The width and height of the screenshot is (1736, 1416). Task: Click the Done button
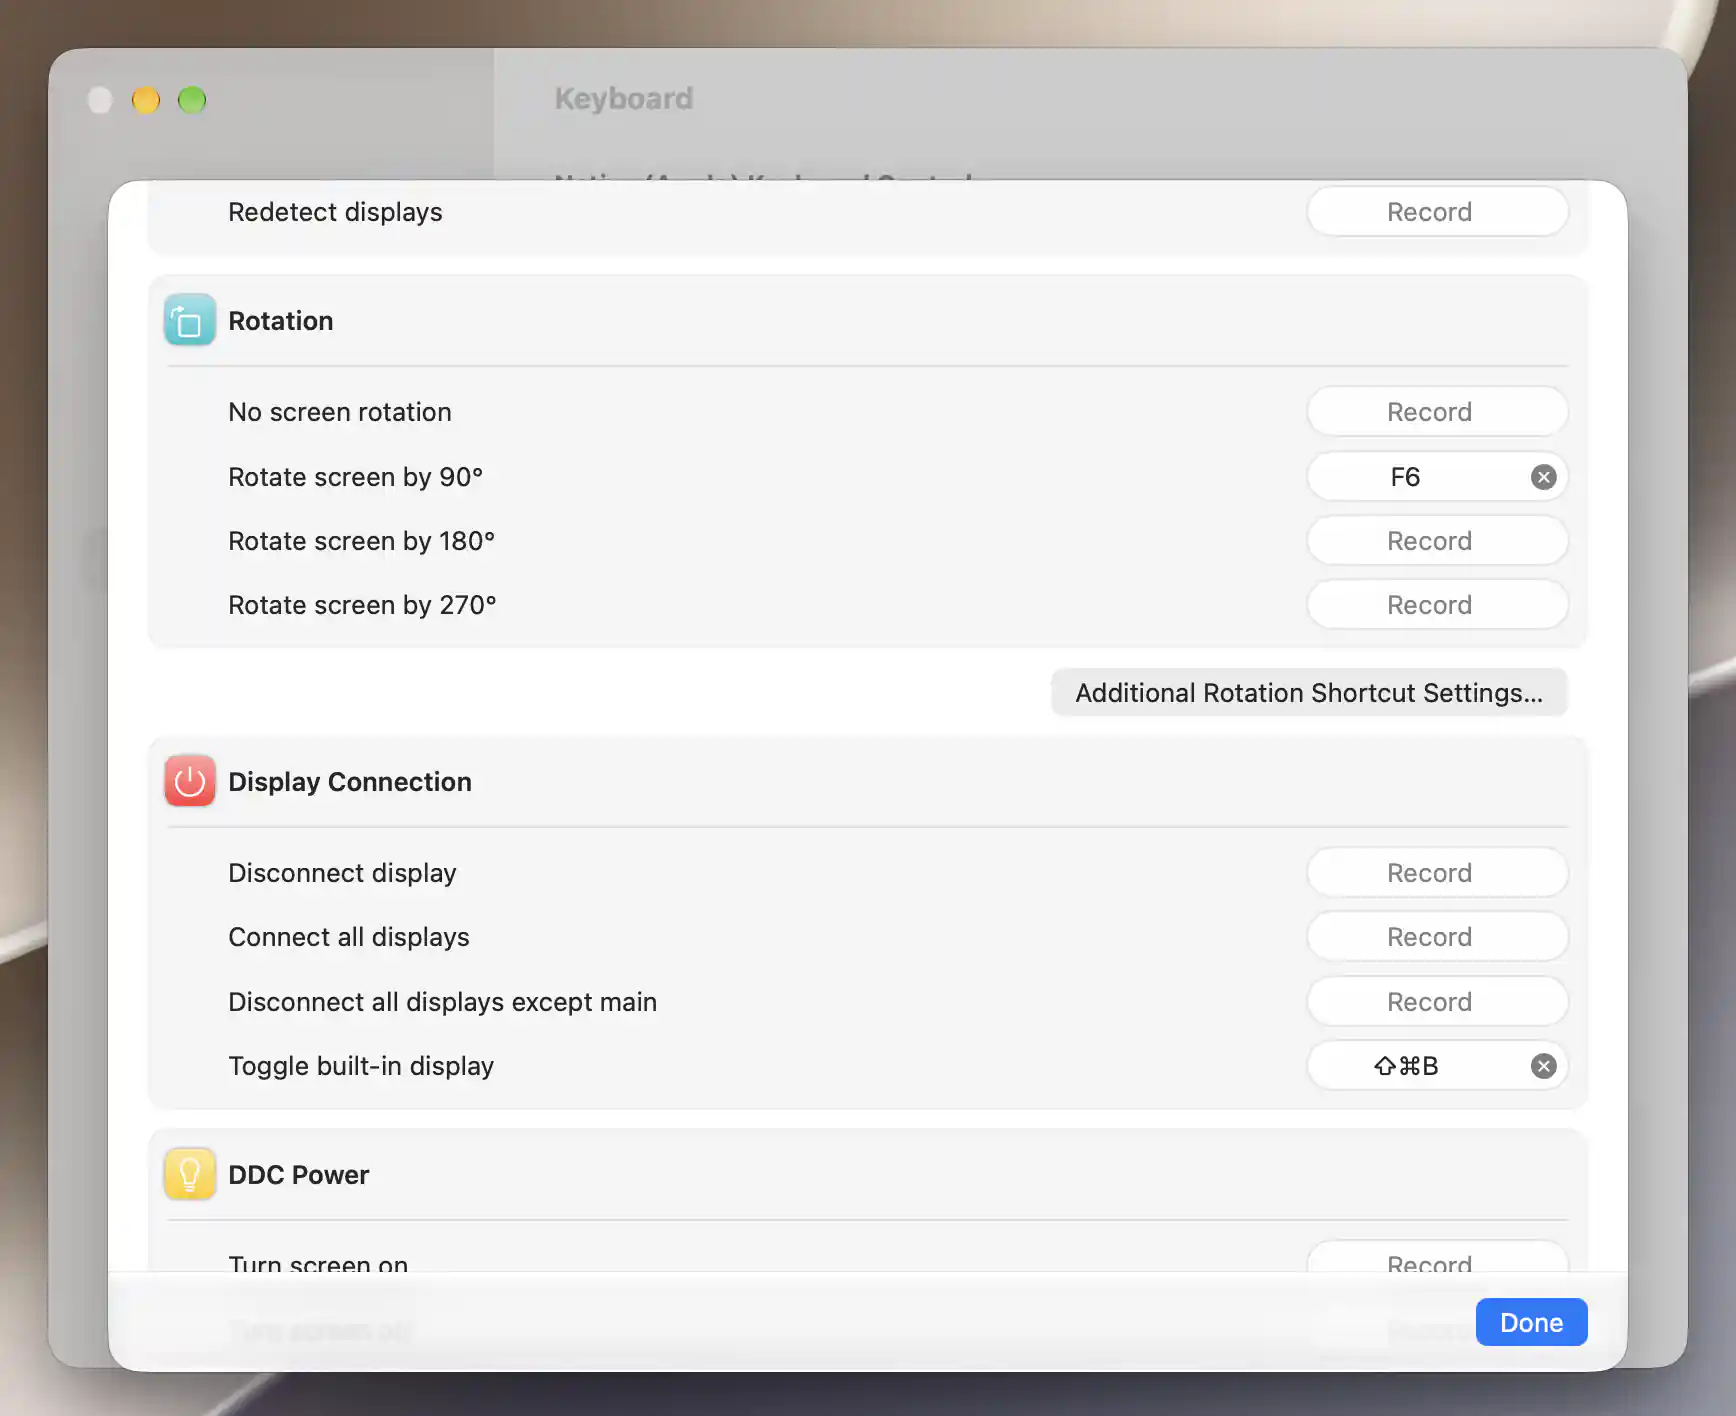click(x=1531, y=1322)
